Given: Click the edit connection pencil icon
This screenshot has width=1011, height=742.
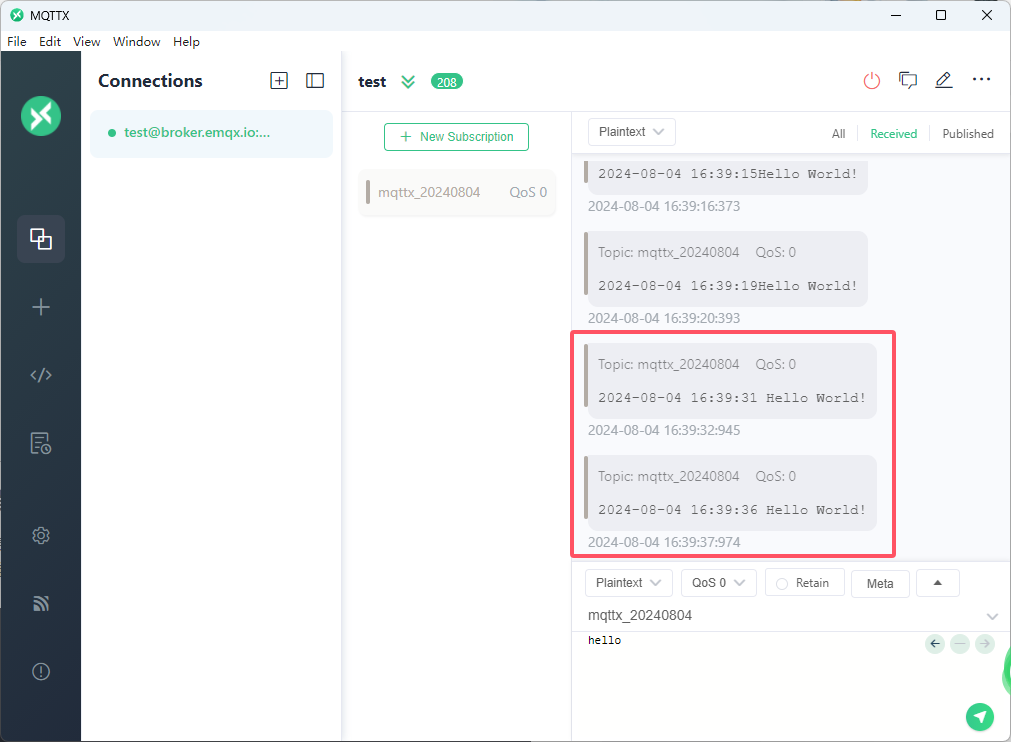Looking at the screenshot, I should click(943, 81).
